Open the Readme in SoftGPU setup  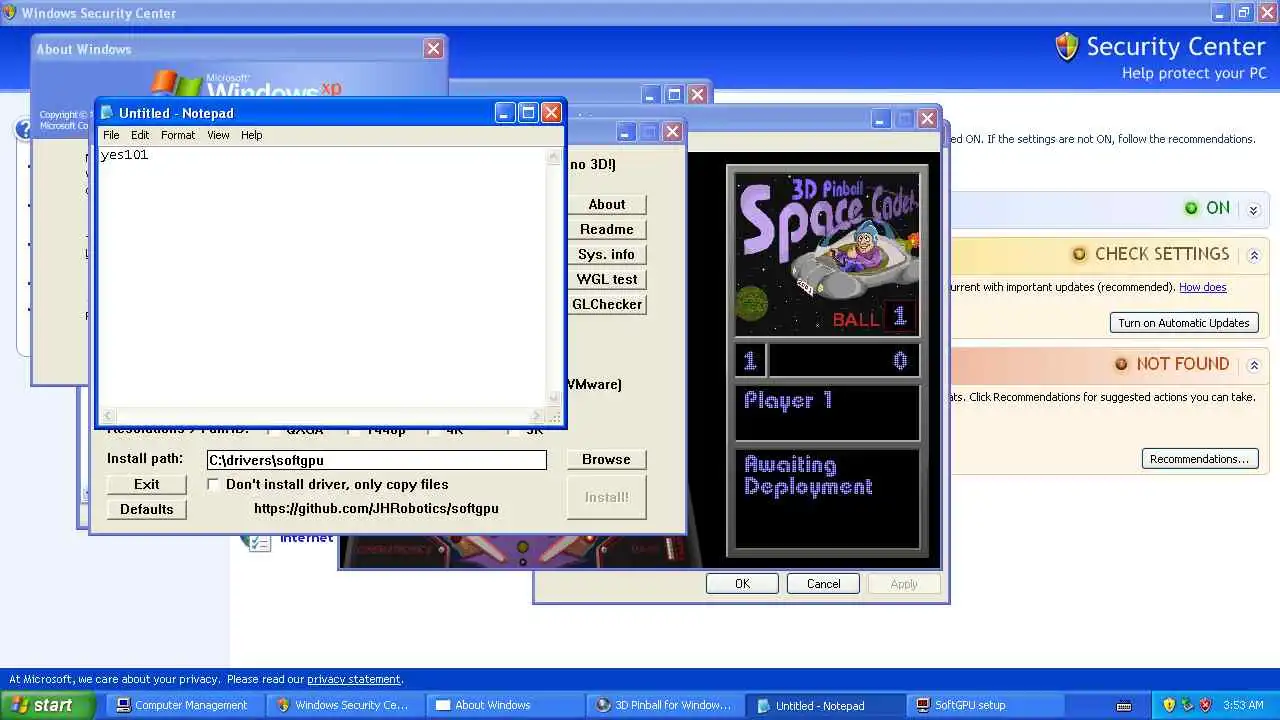(606, 229)
